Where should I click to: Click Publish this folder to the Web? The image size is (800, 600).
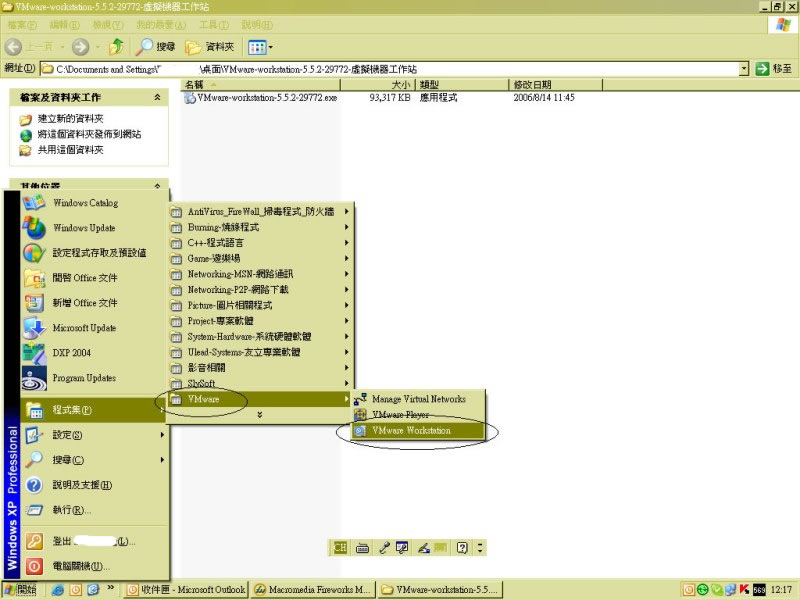[x=89, y=134]
